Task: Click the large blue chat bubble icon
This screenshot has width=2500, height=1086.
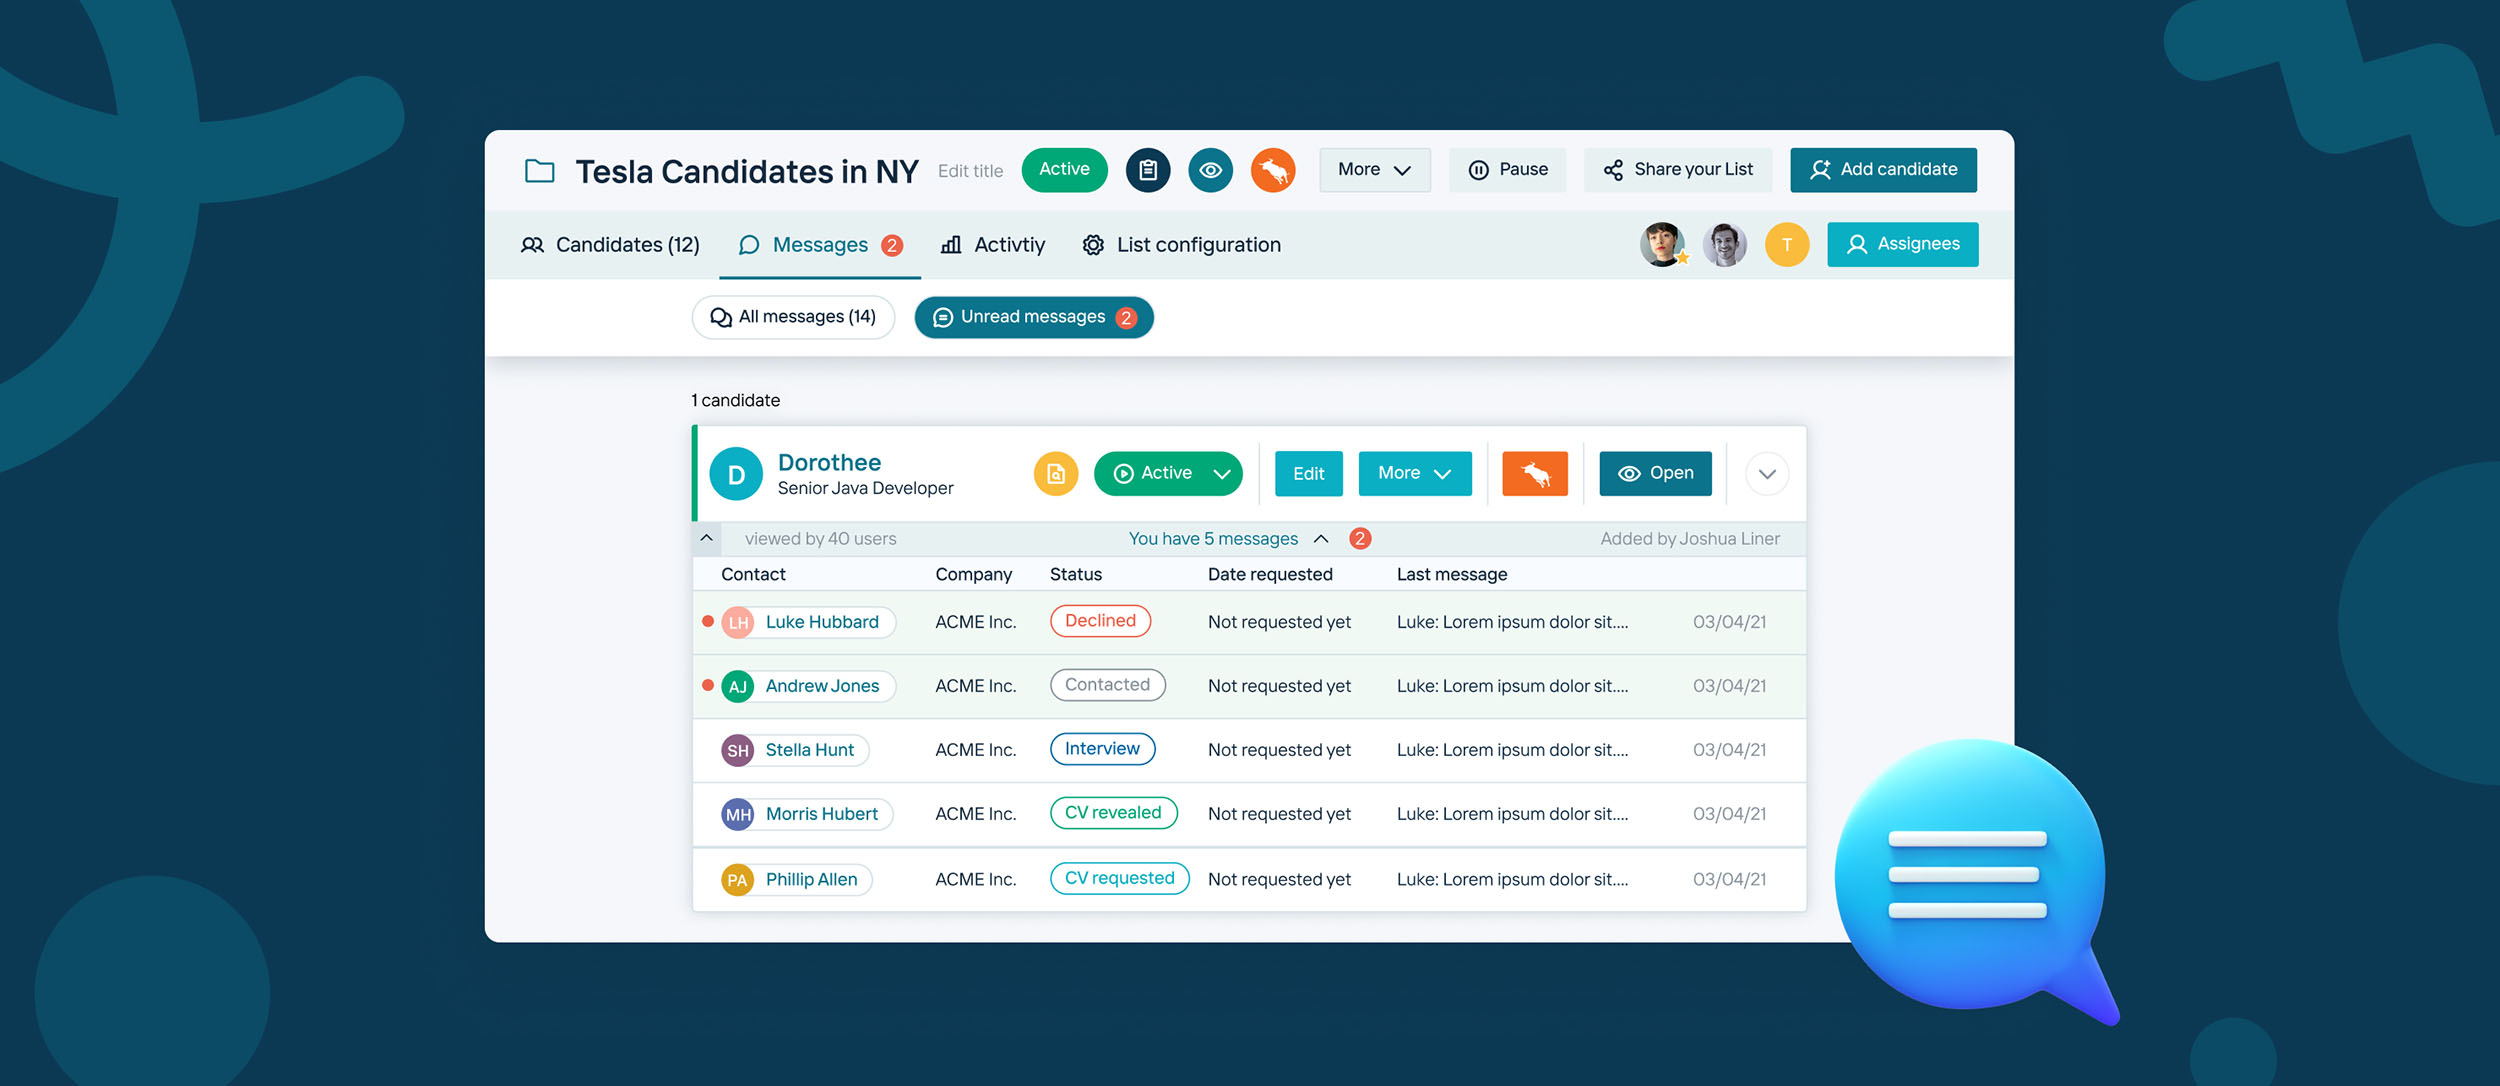Action: [x=1970, y=875]
